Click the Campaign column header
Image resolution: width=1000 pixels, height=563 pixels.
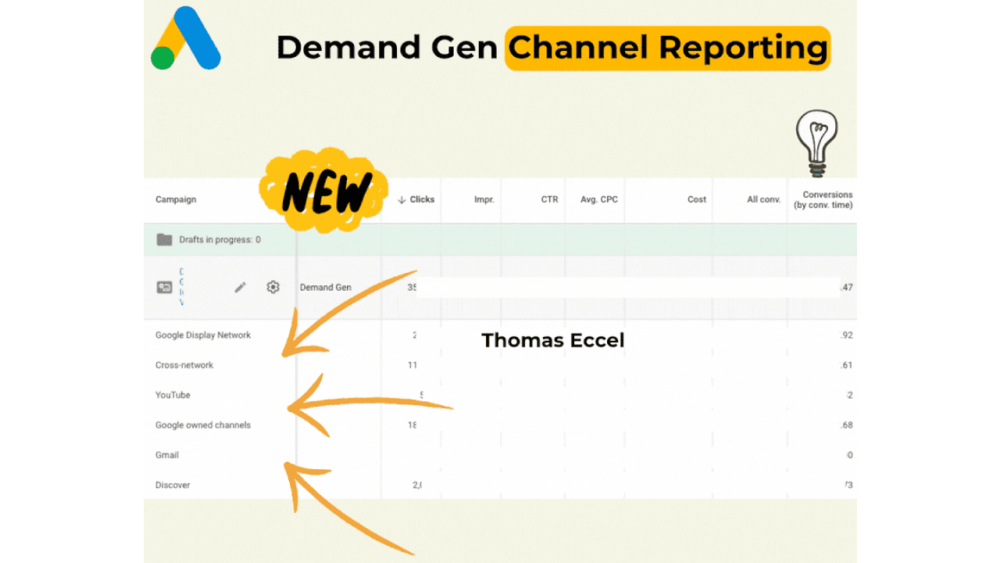click(176, 200)
